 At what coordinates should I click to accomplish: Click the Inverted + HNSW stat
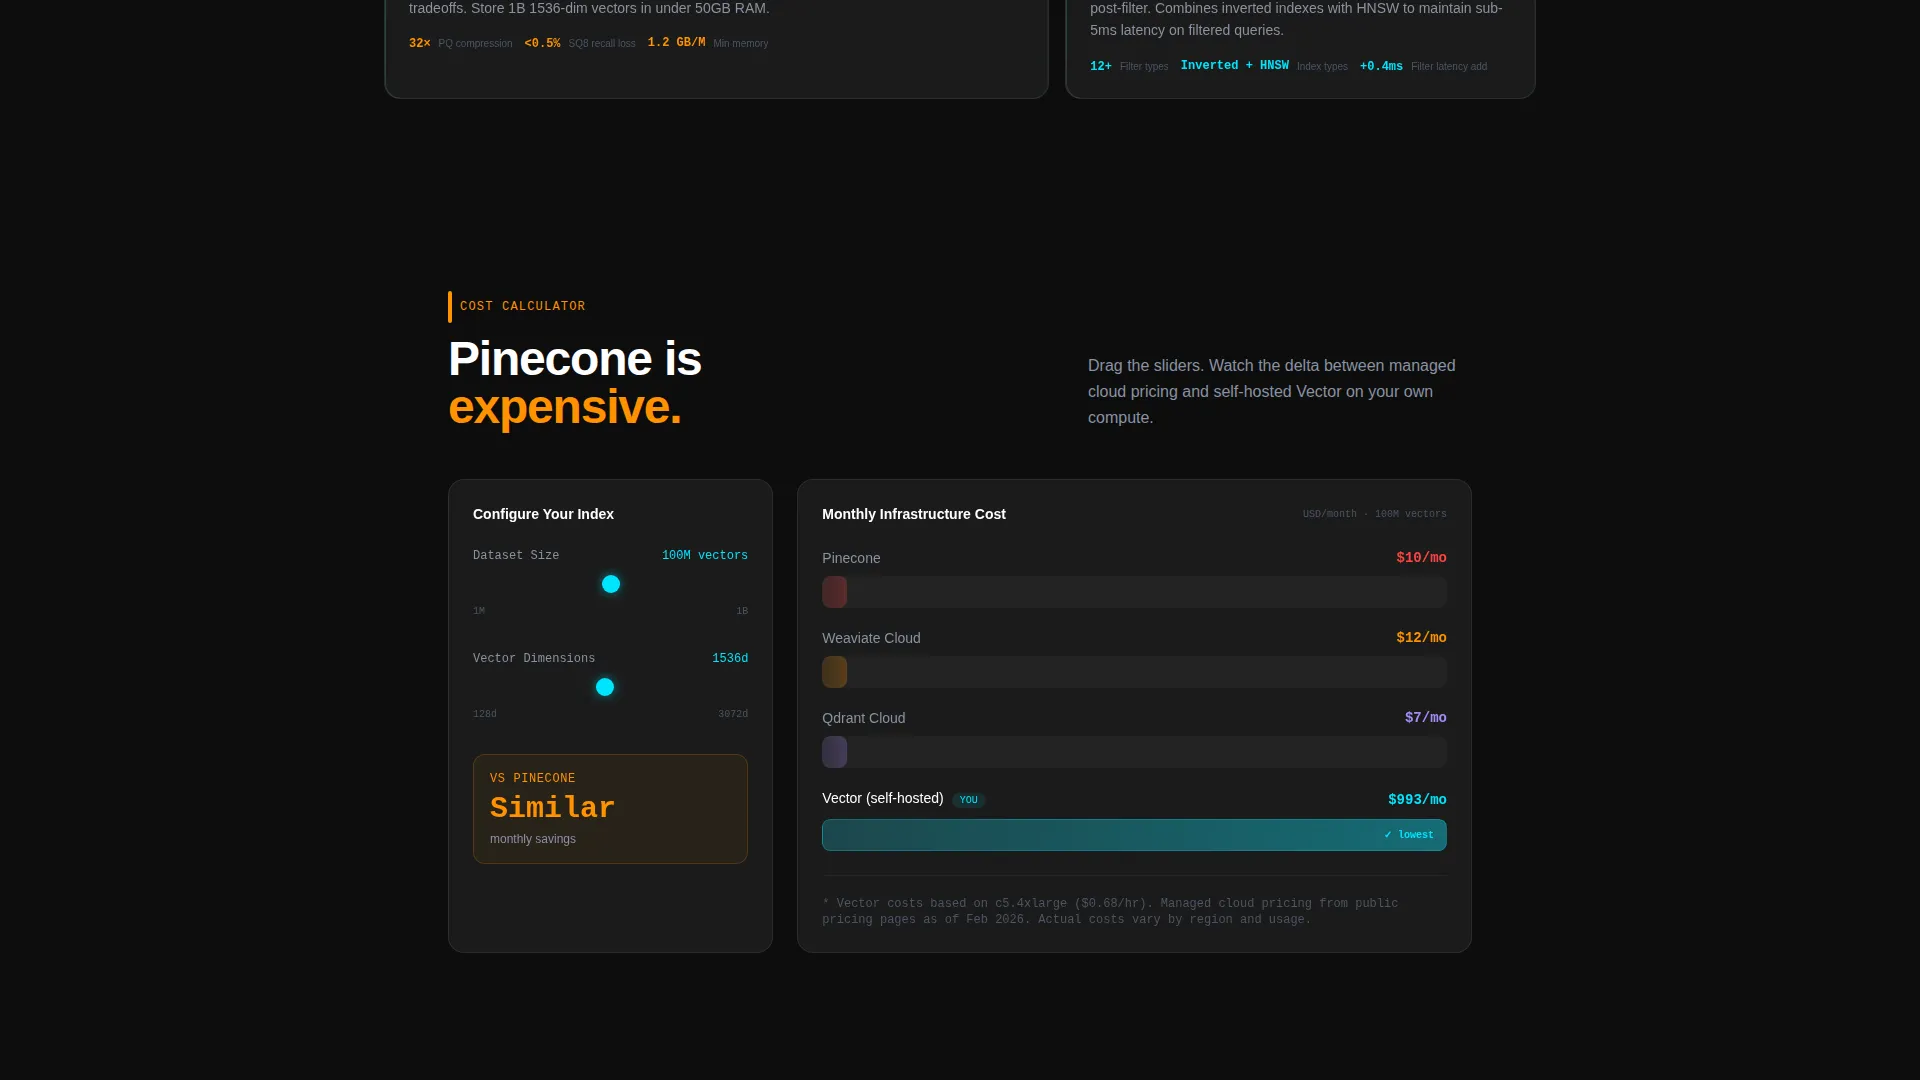1264,66
